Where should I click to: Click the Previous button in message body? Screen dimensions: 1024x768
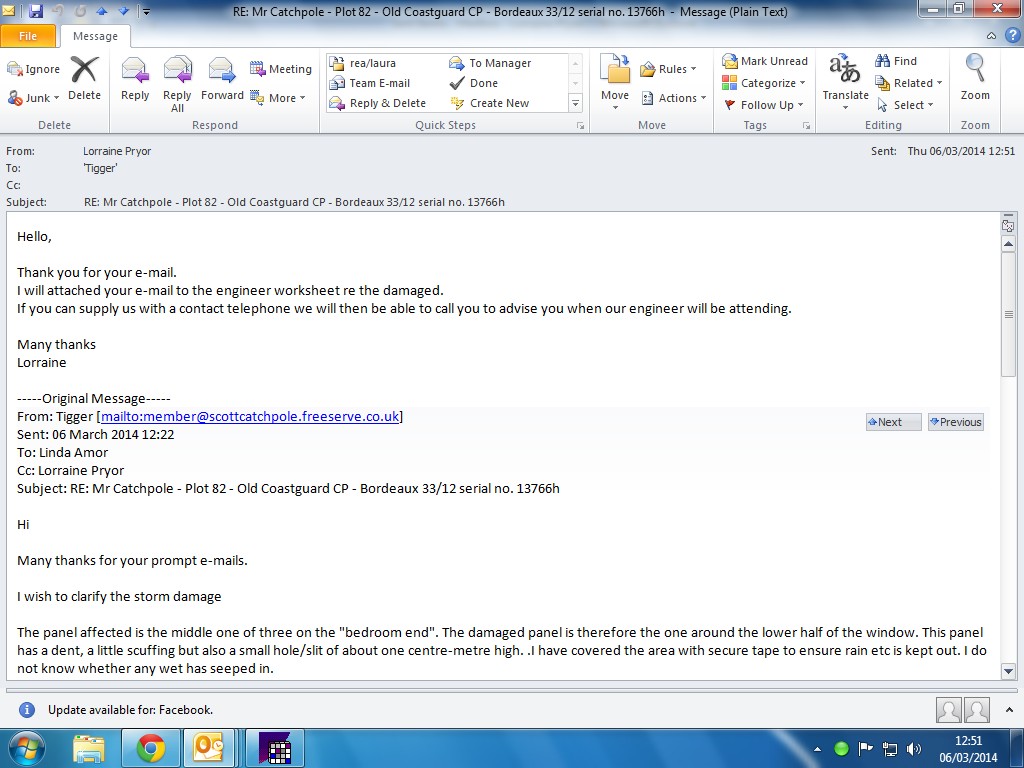pyautogui.click(x=955, y=422)
